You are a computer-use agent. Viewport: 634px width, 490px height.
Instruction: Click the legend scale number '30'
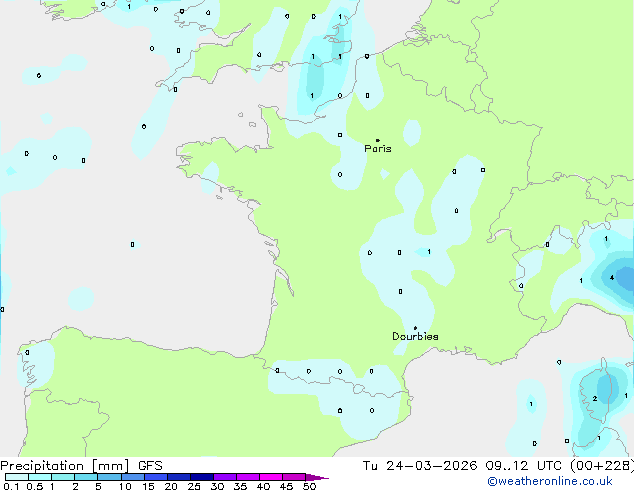[217, 486]
